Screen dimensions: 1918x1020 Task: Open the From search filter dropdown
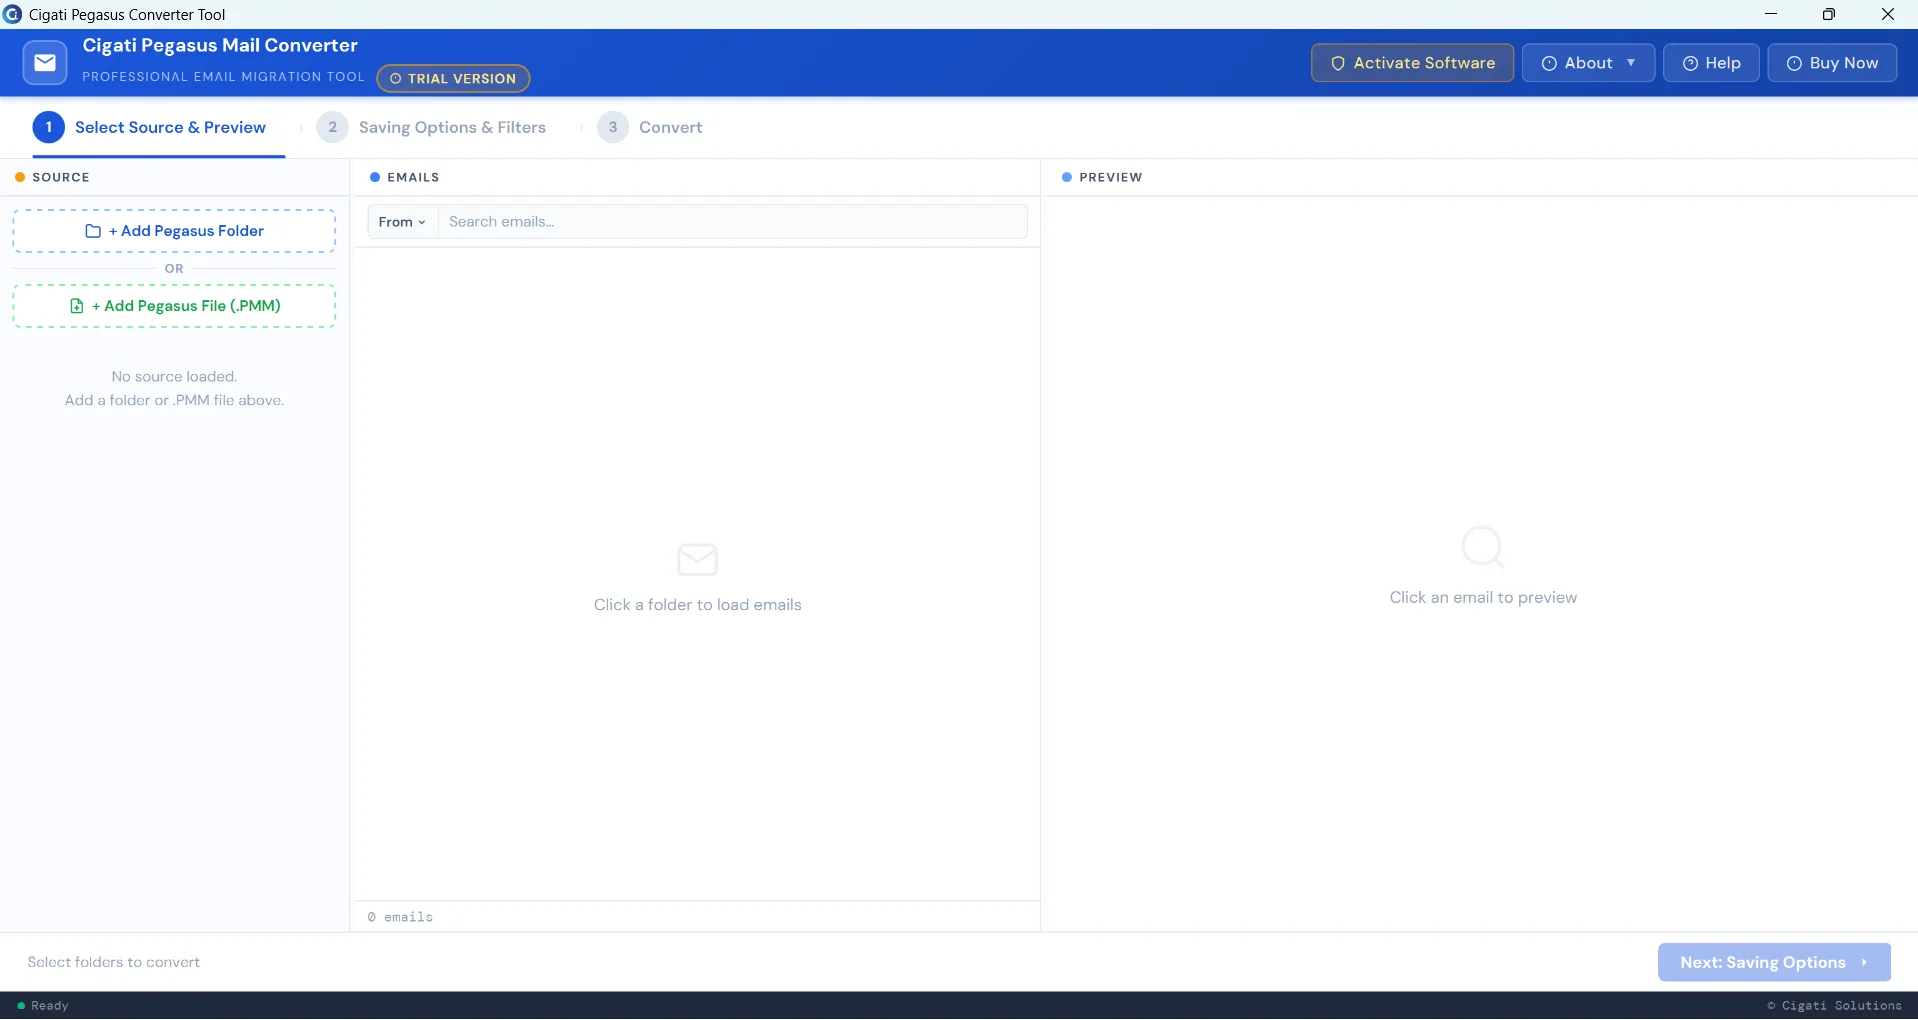click(403, 222)
